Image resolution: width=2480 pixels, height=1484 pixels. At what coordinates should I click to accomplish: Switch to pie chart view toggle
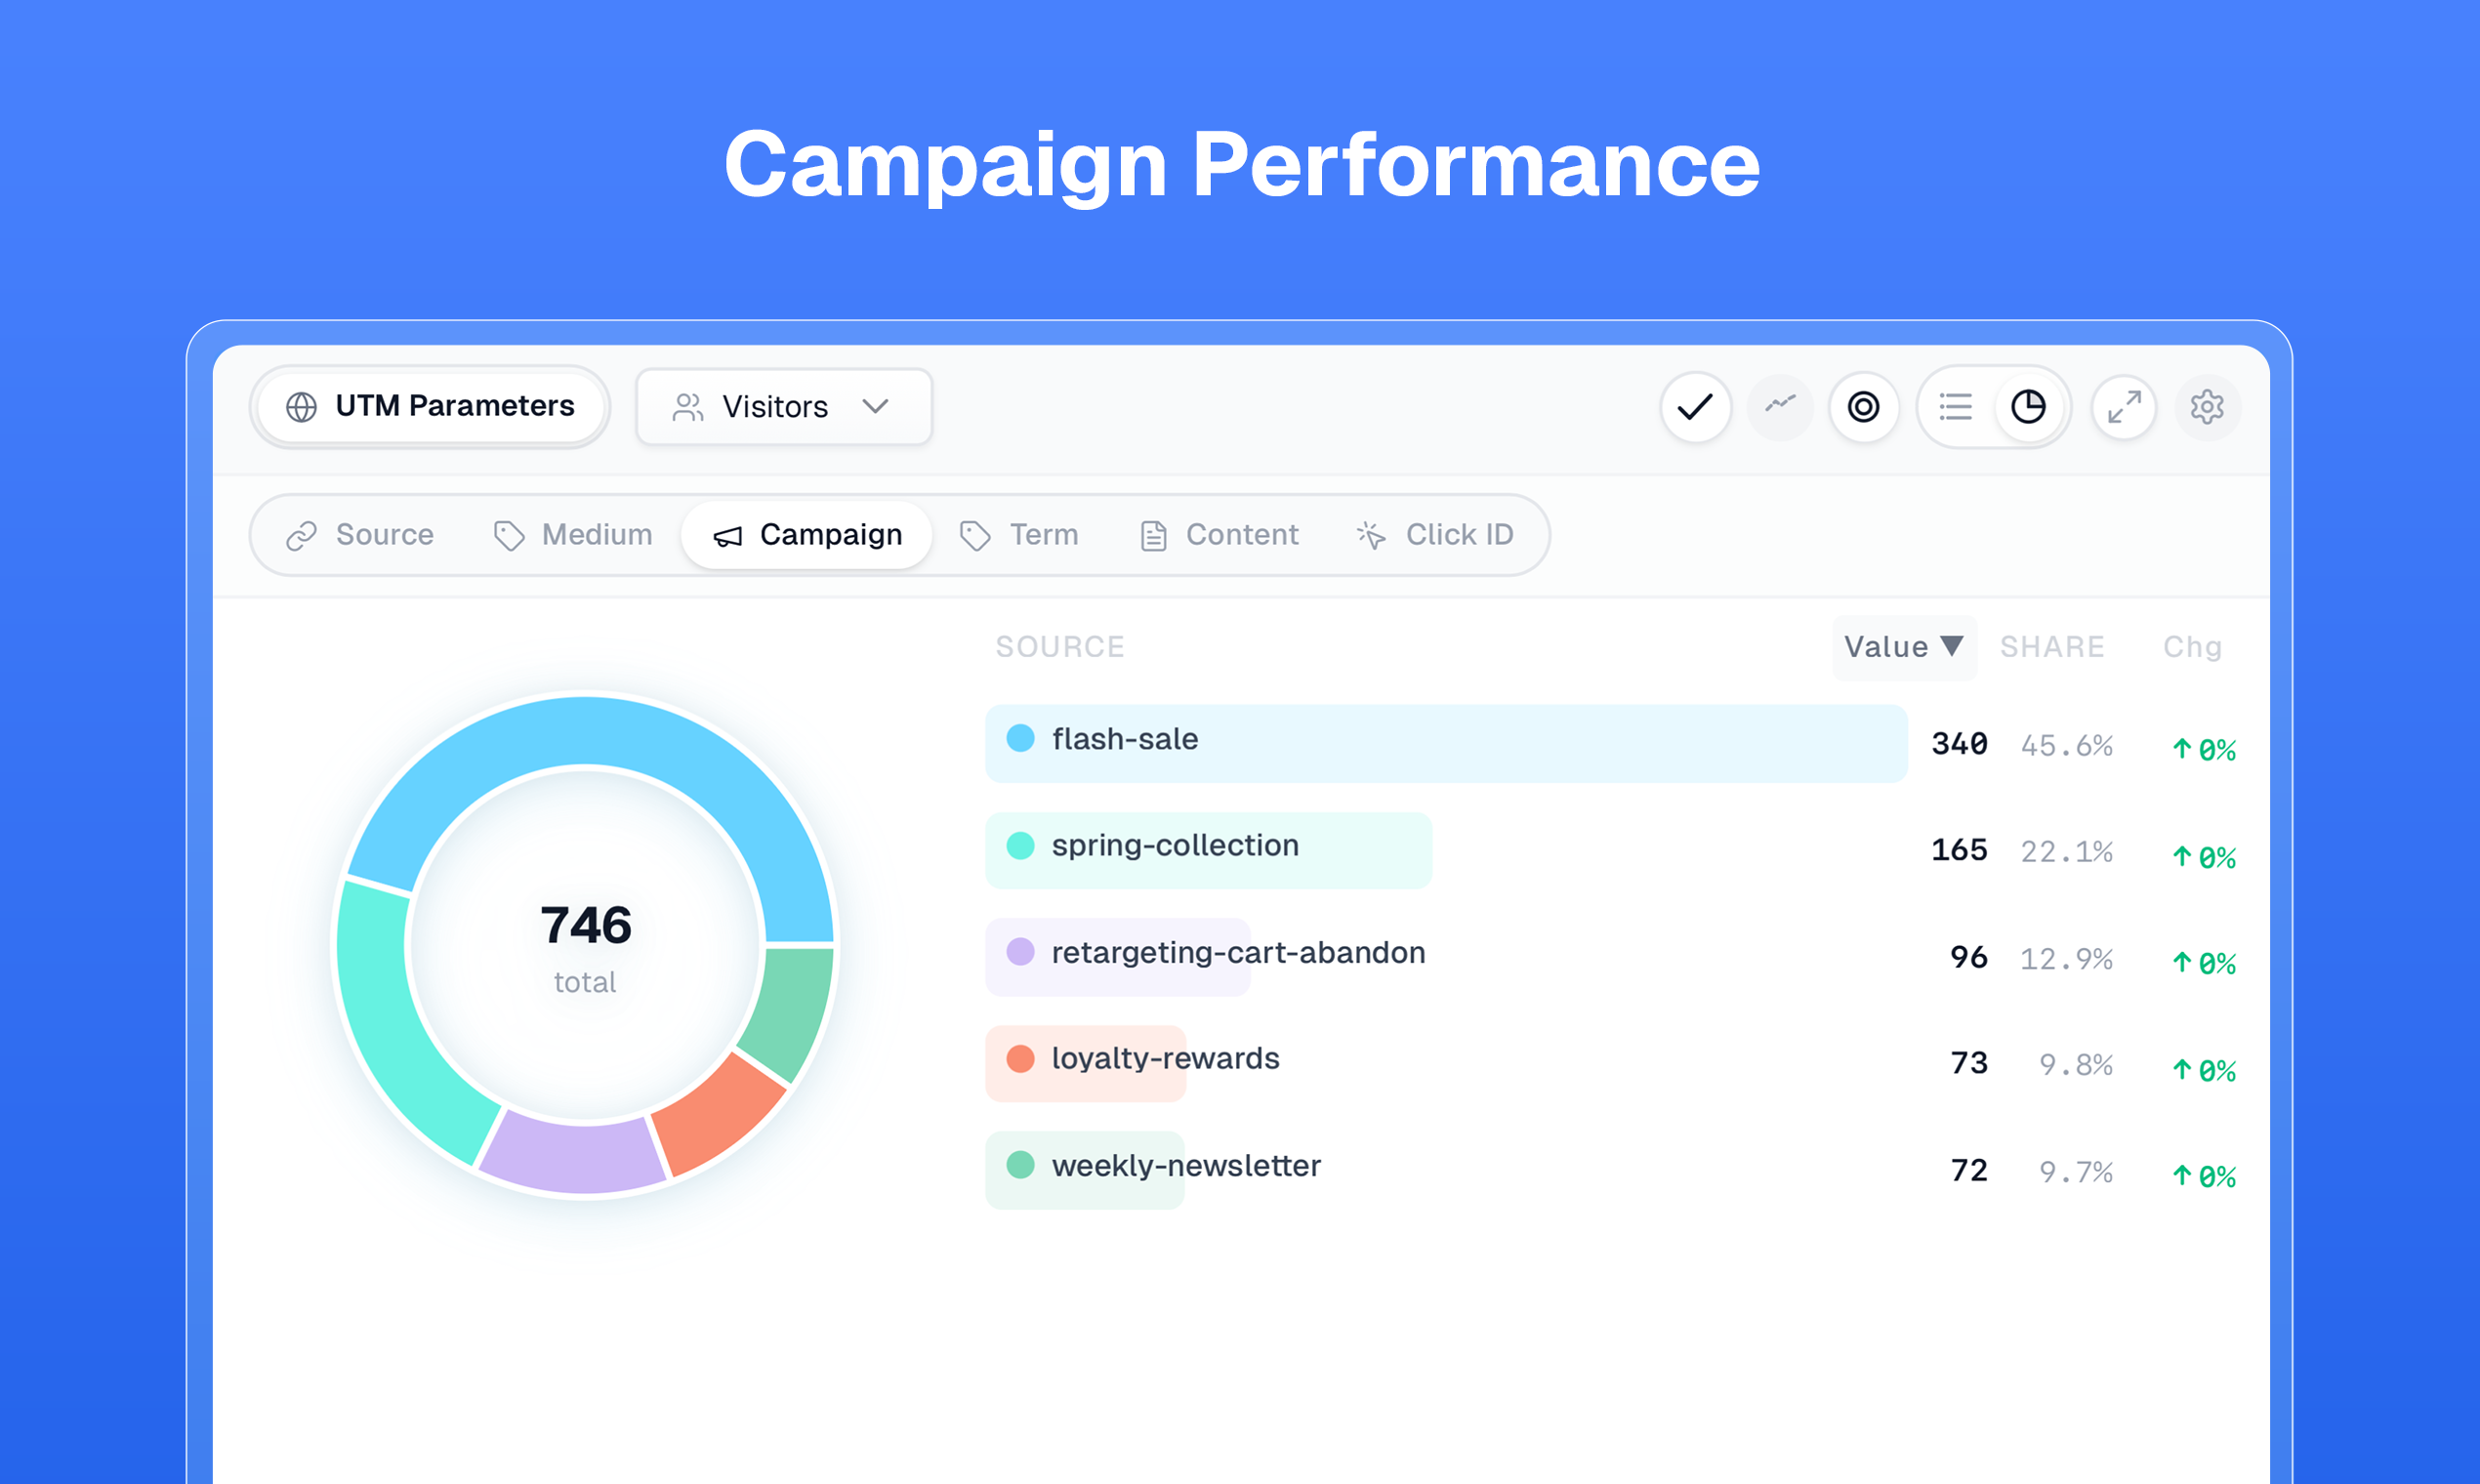[2028, 407]
